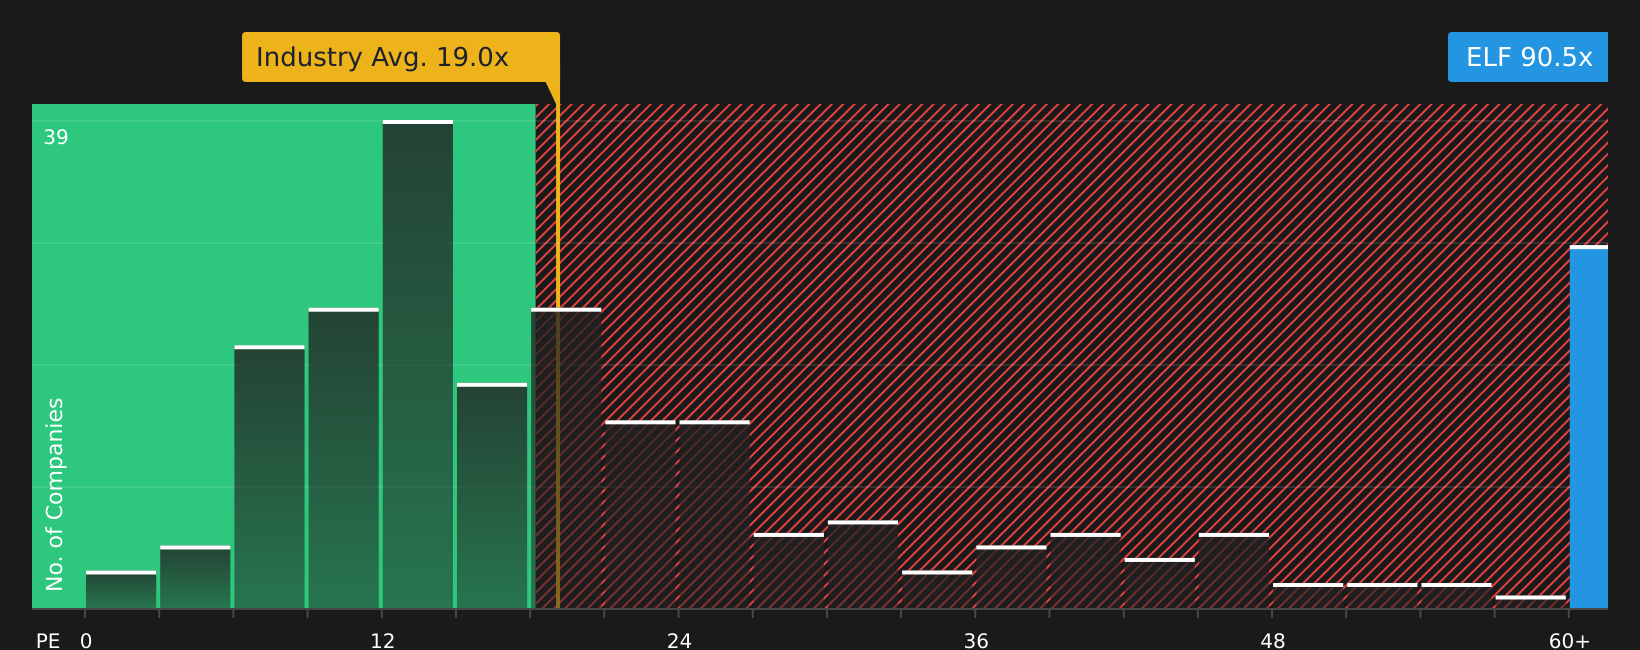Select the blue ELF bar at 60+
The height and width of the screenshot is (650, 1640).
pos(1589,427)
